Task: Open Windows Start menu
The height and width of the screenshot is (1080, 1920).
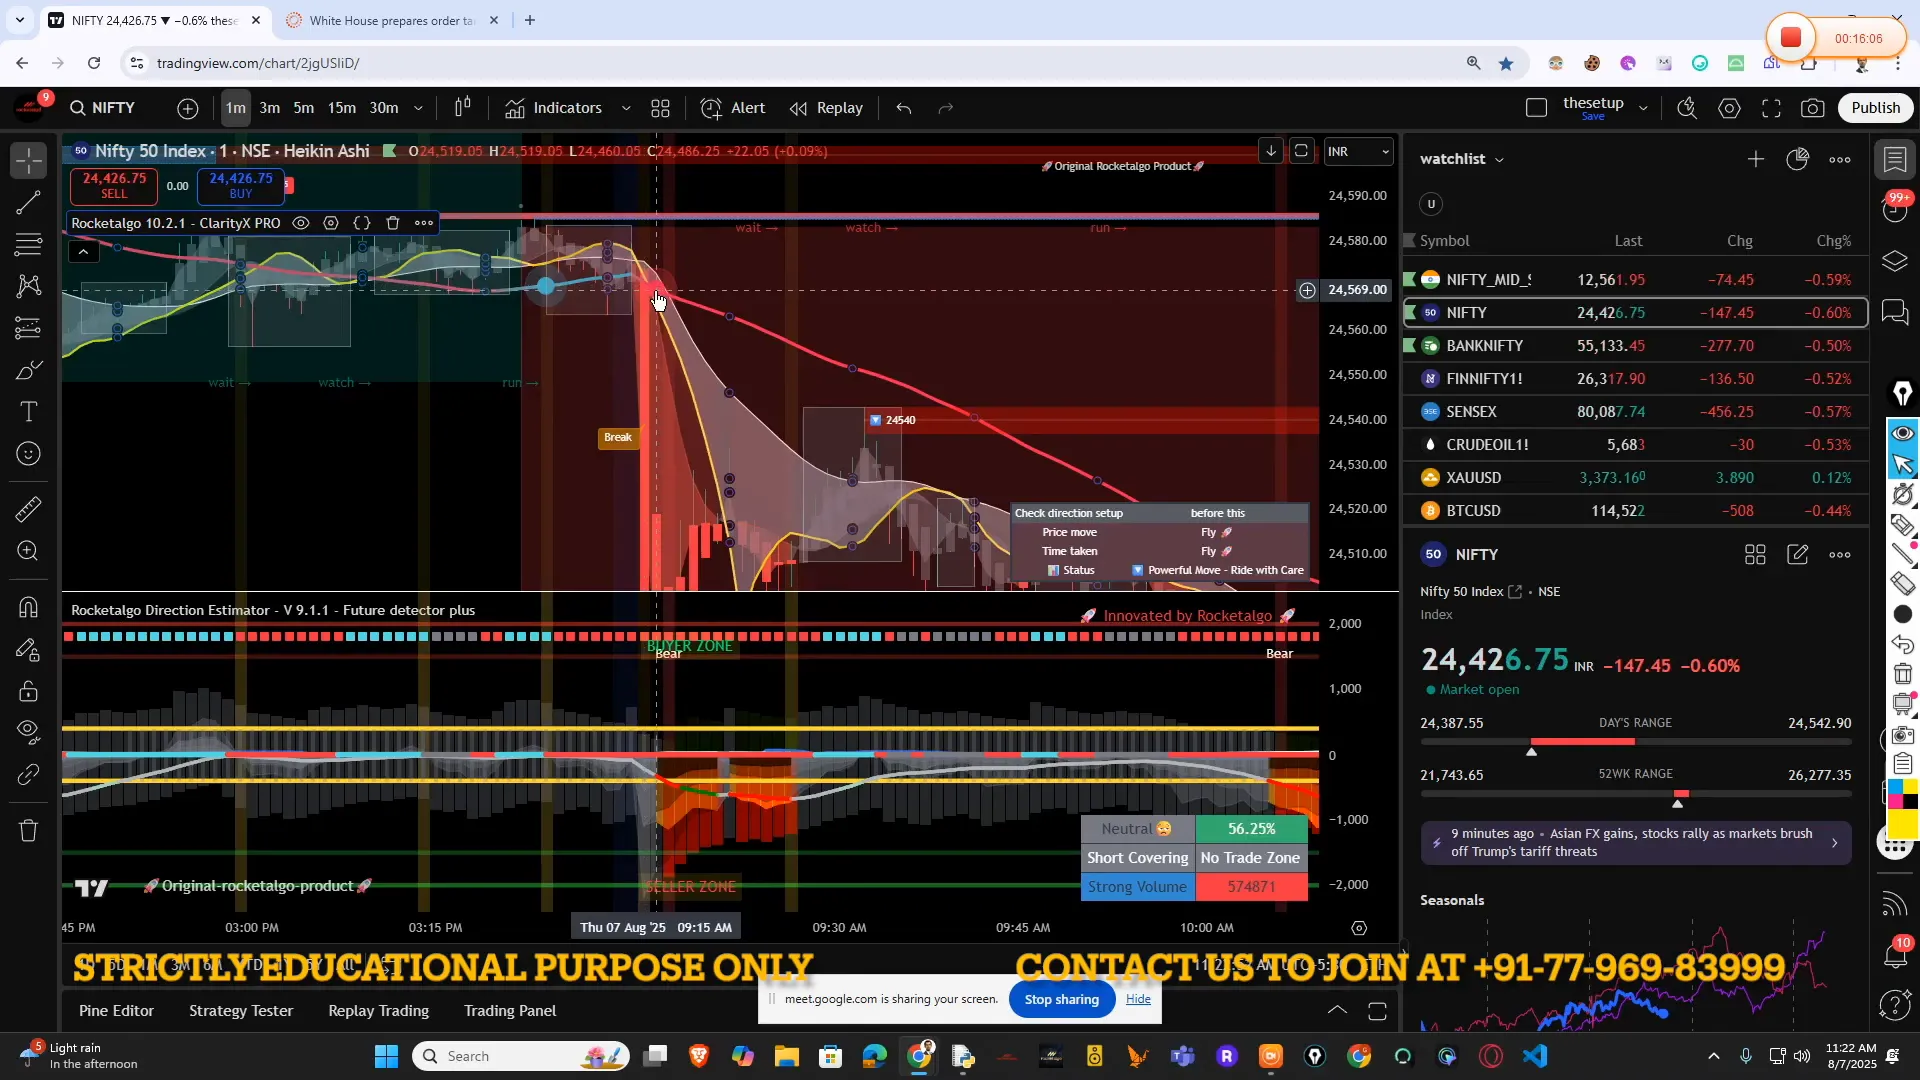Action: coord(386,1056)
